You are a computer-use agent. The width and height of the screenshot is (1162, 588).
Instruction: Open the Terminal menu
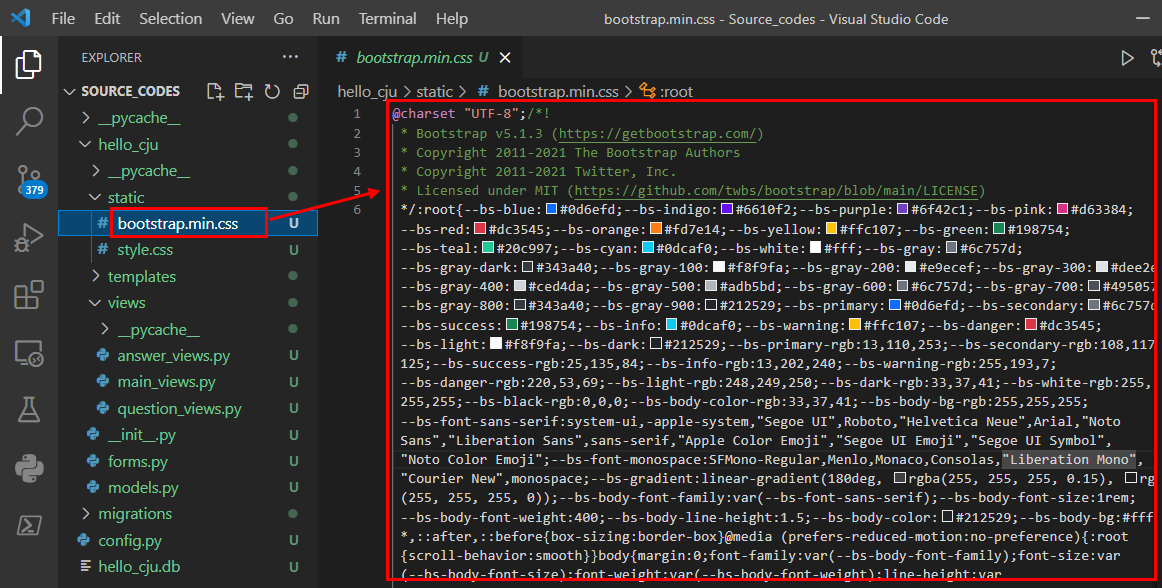point(387,19)
